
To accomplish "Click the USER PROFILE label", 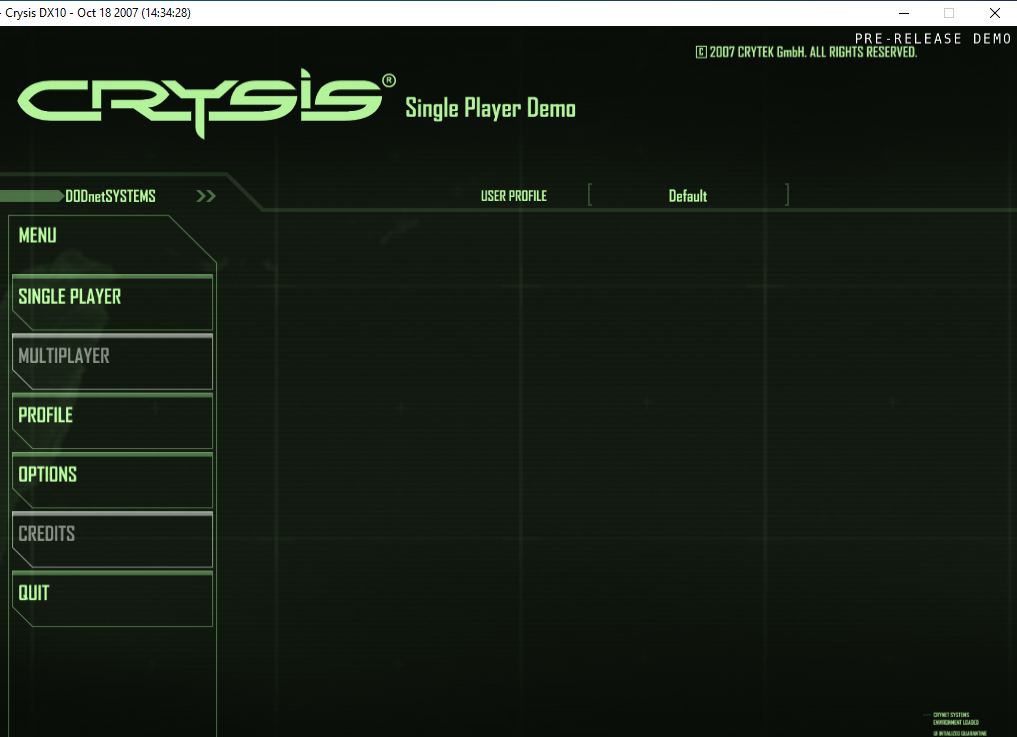I will 514,196.
